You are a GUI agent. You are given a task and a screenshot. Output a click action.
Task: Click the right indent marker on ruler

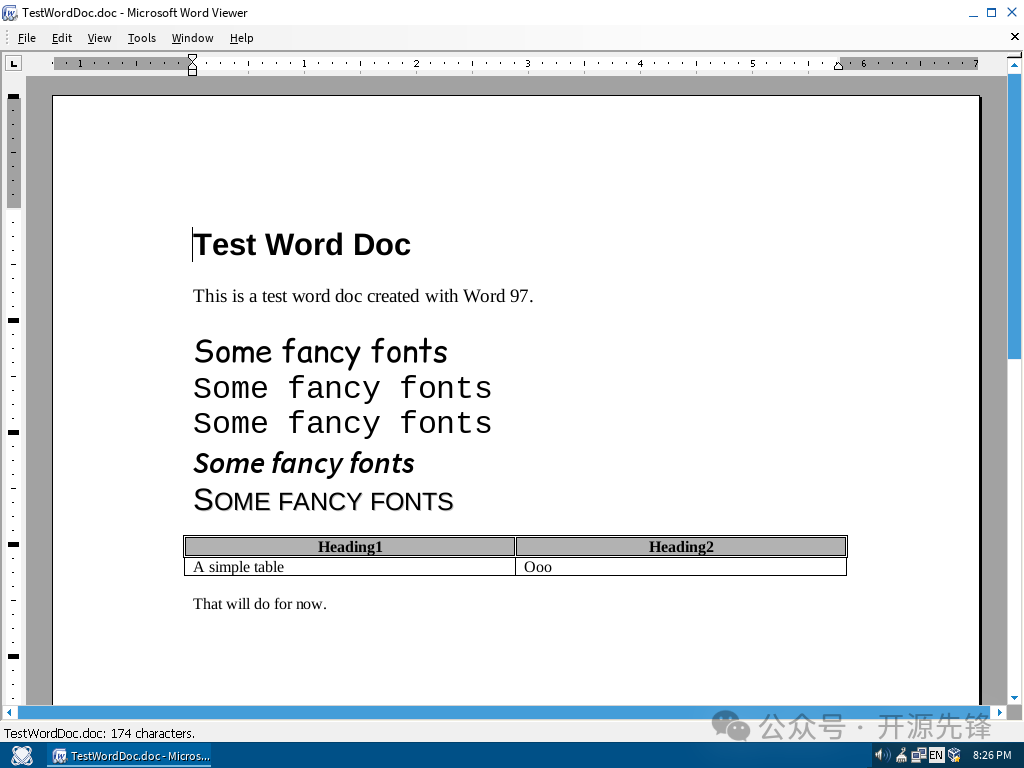tap(839, 66)
